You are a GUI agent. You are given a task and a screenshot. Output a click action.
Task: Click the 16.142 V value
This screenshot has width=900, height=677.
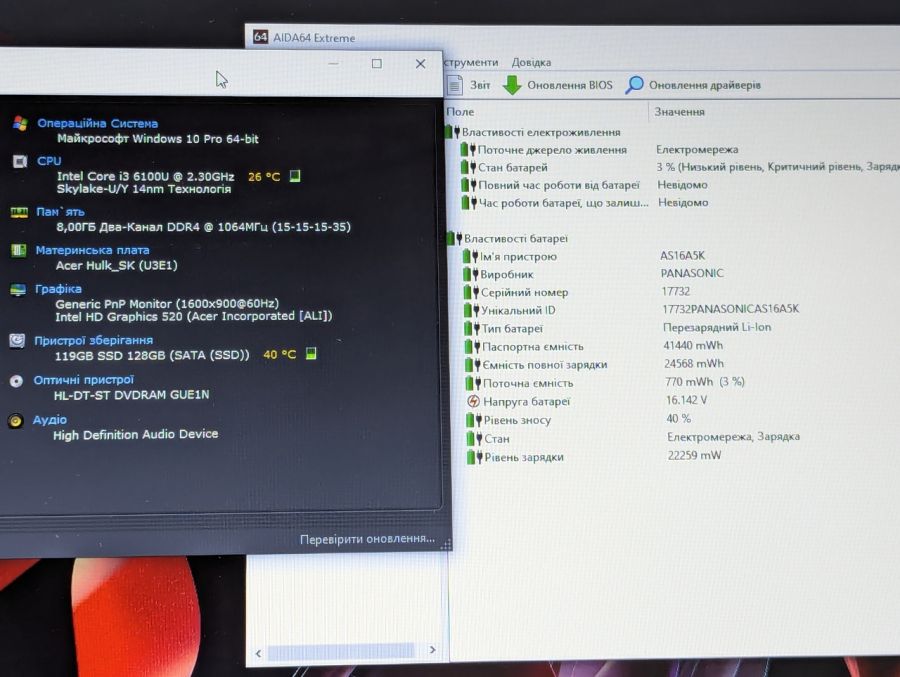click(x=686, y=400)
